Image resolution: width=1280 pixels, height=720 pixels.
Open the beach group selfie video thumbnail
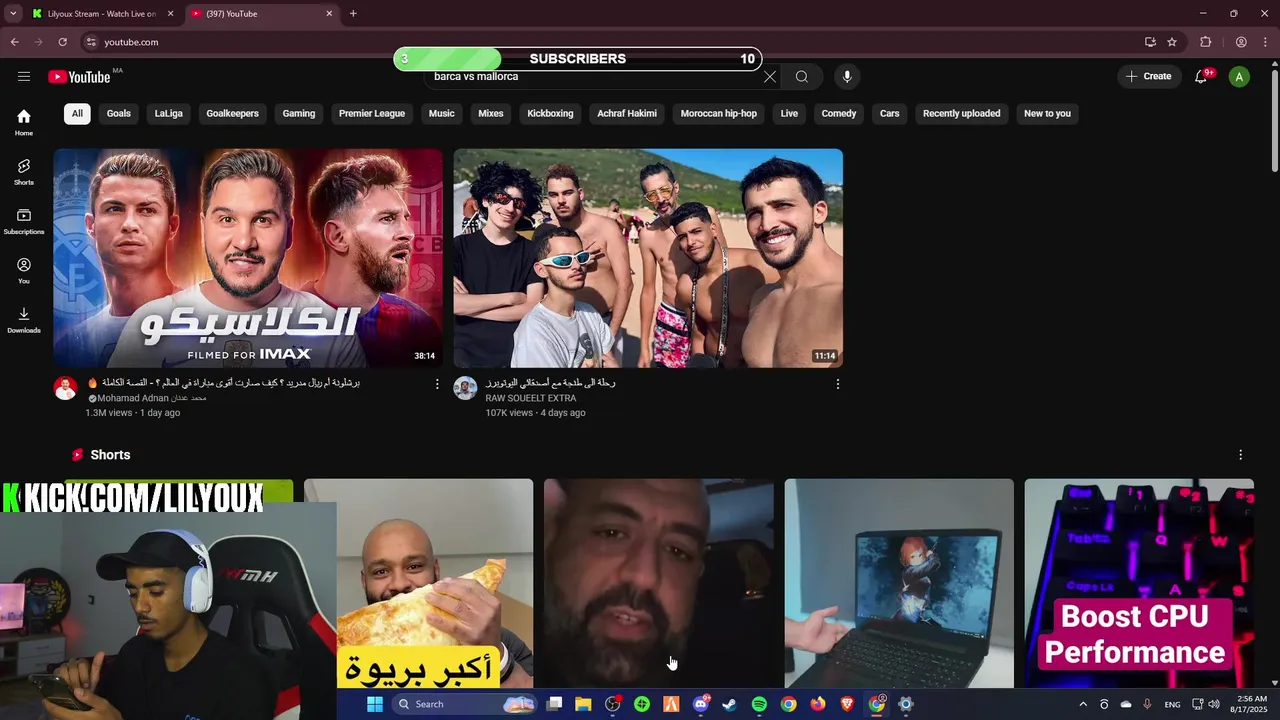pos(648,258)
